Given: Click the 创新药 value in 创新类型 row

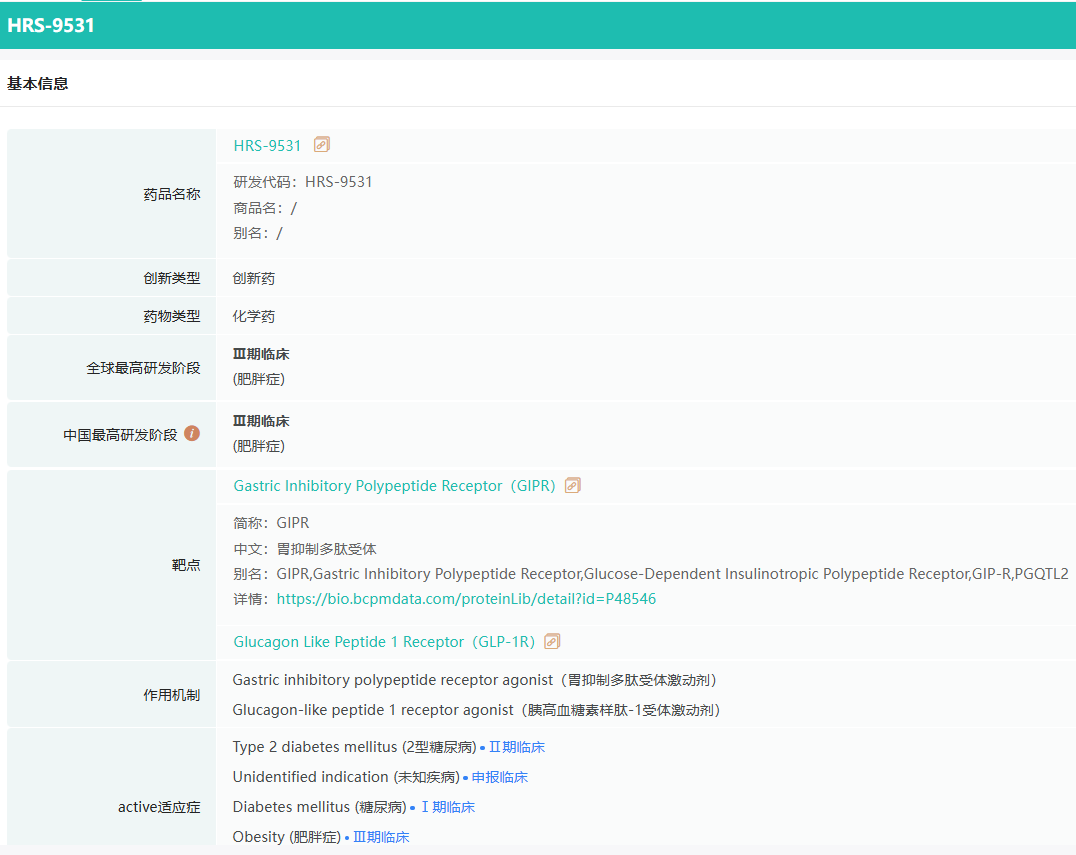Looking at the screenshot, I should point(254,279).
